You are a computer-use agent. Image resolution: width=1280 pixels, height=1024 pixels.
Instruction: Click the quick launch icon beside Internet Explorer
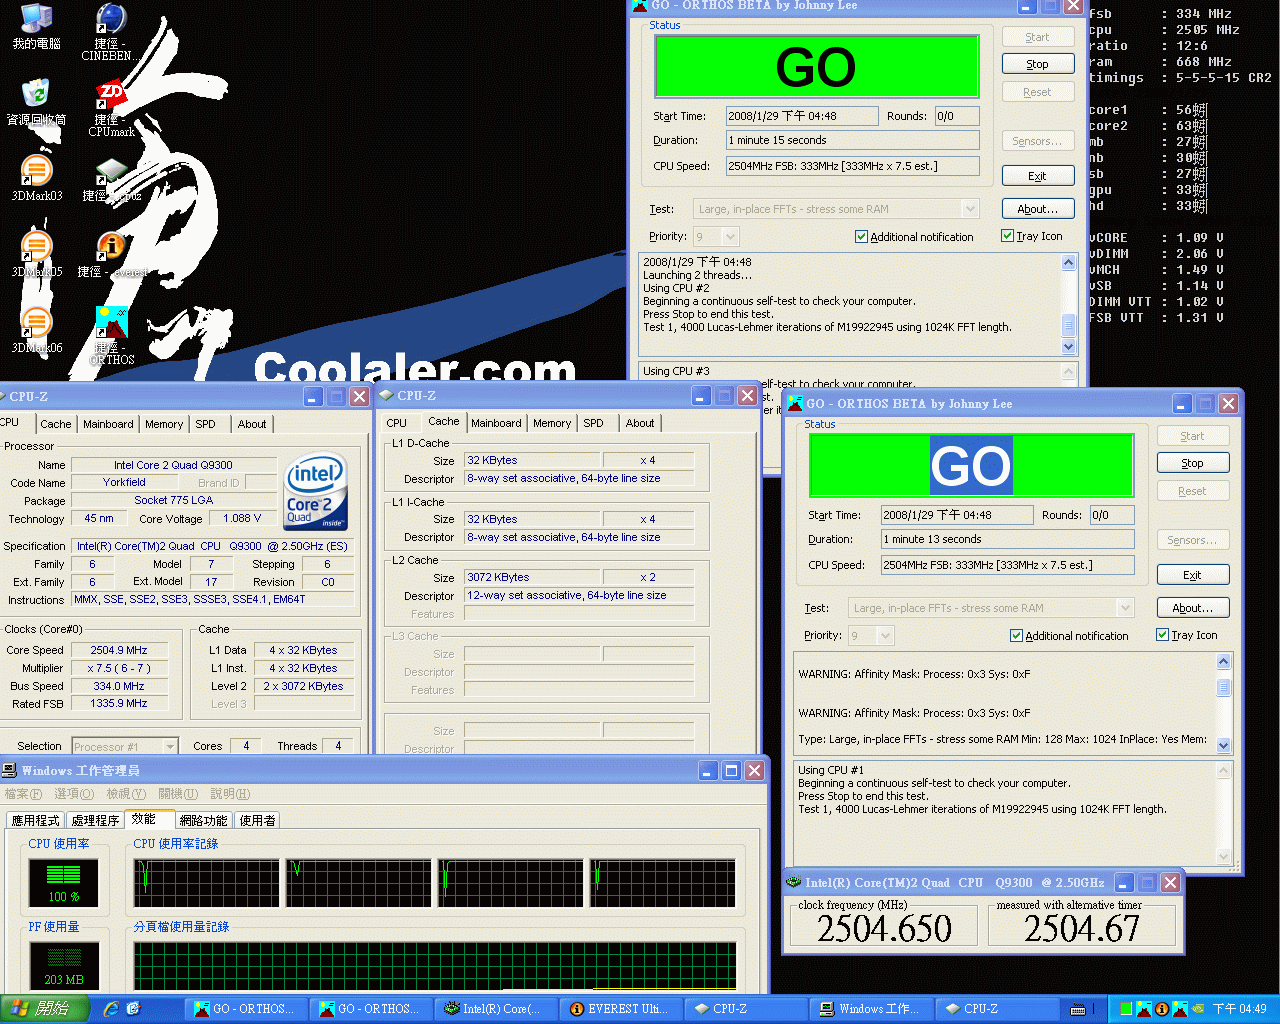(x=133, y=1009)
